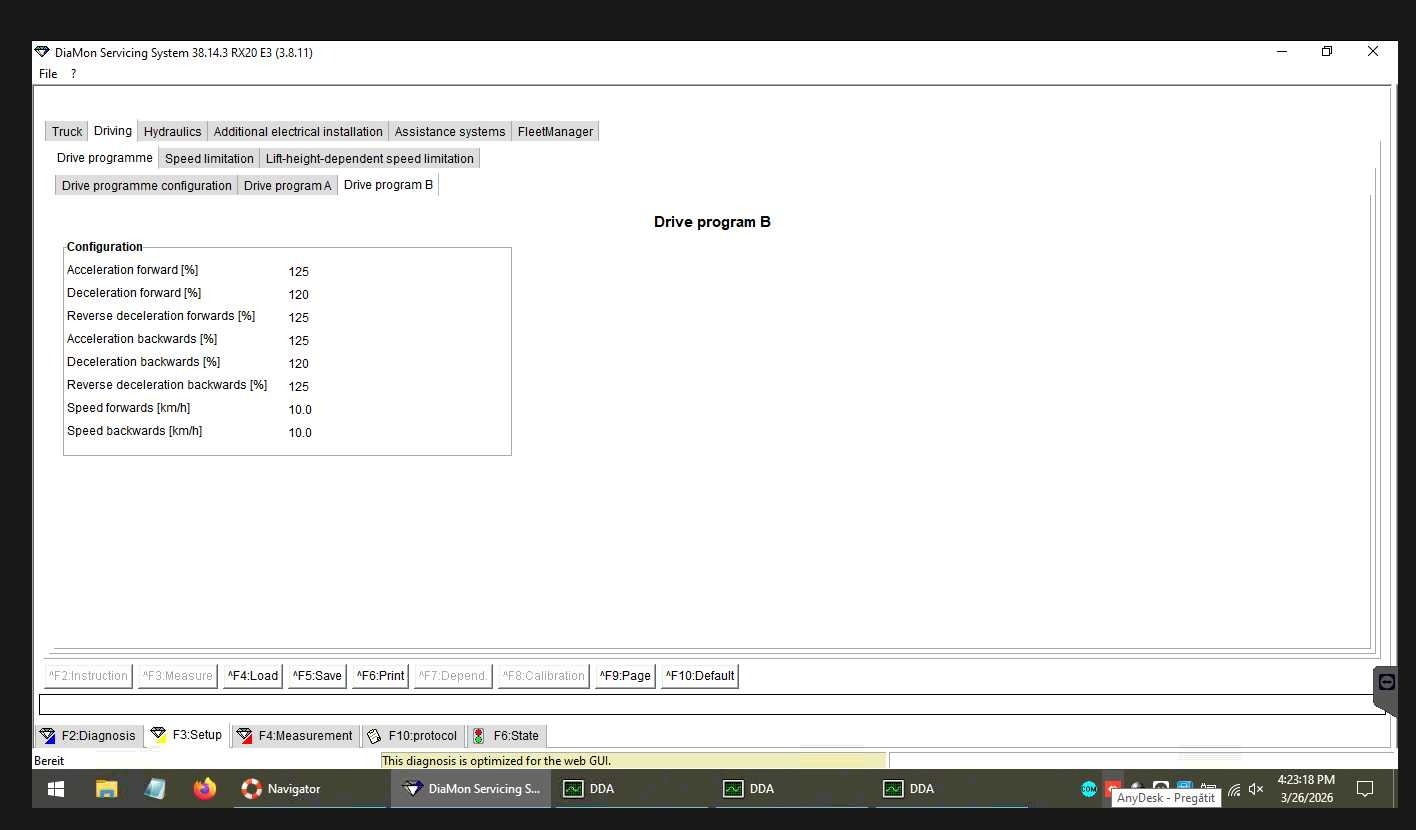
Task: Click the ^F6:Print button
Action: click(x=381, y=676)
